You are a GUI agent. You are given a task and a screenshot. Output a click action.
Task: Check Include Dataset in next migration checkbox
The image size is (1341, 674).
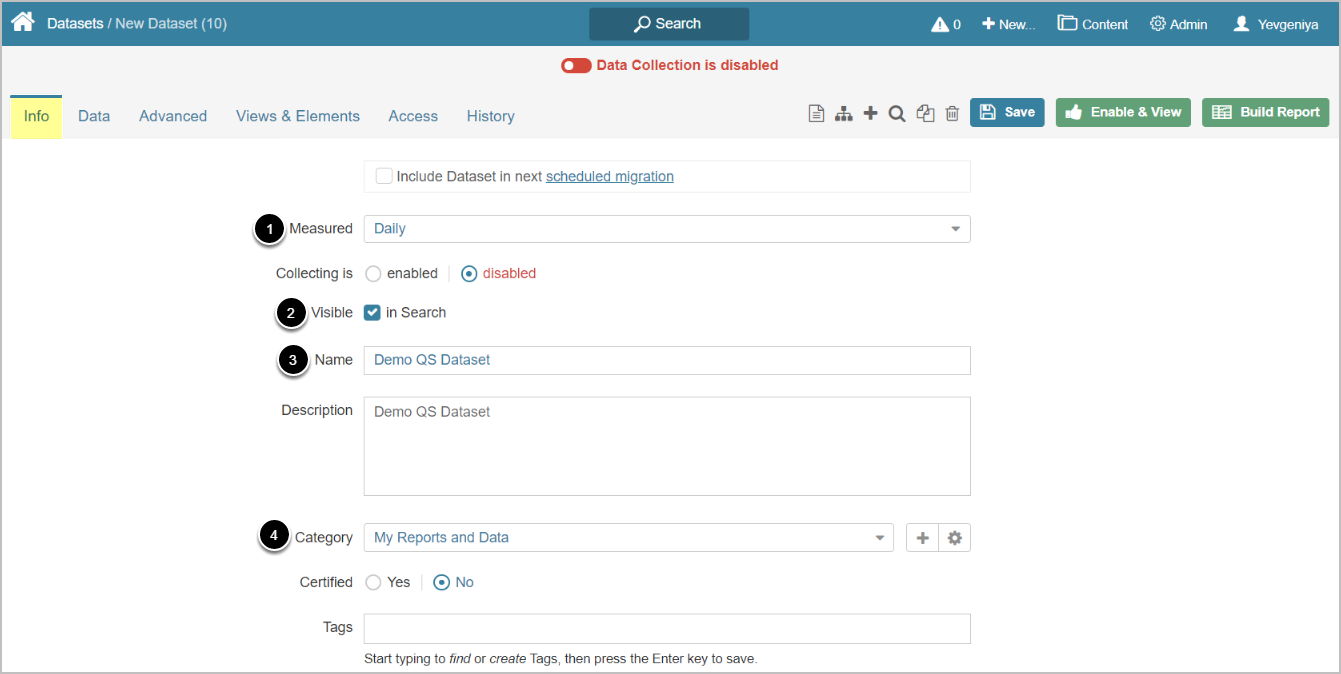click(384, 176)
